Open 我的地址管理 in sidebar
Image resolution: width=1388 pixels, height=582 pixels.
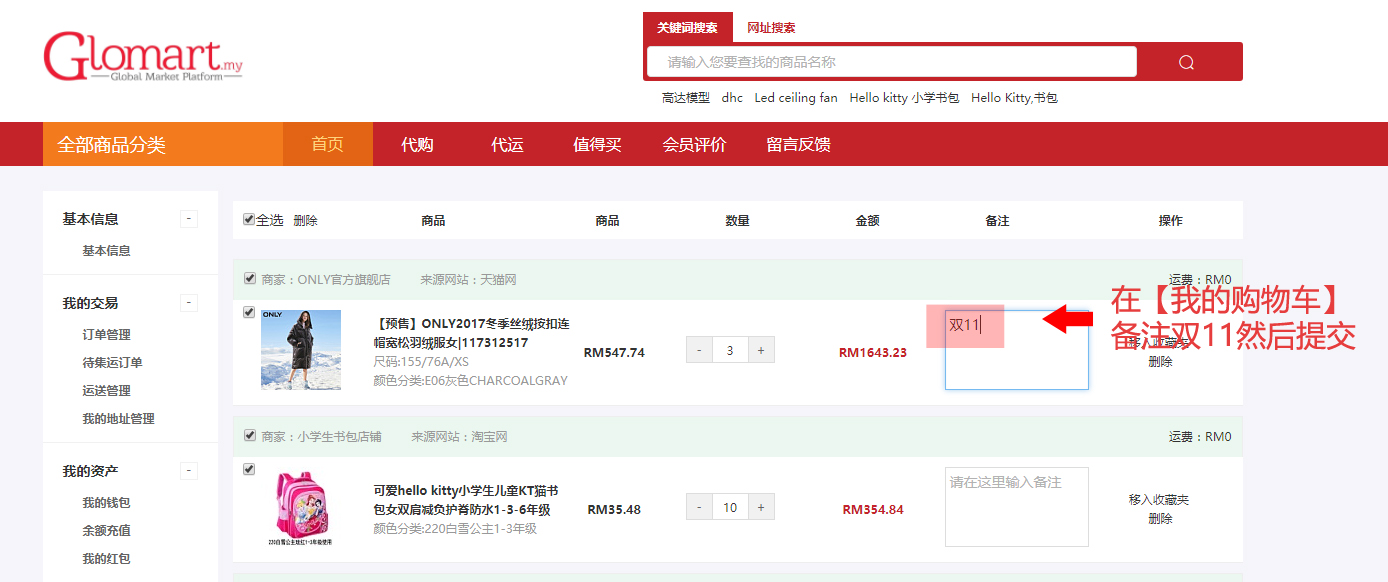118,419
